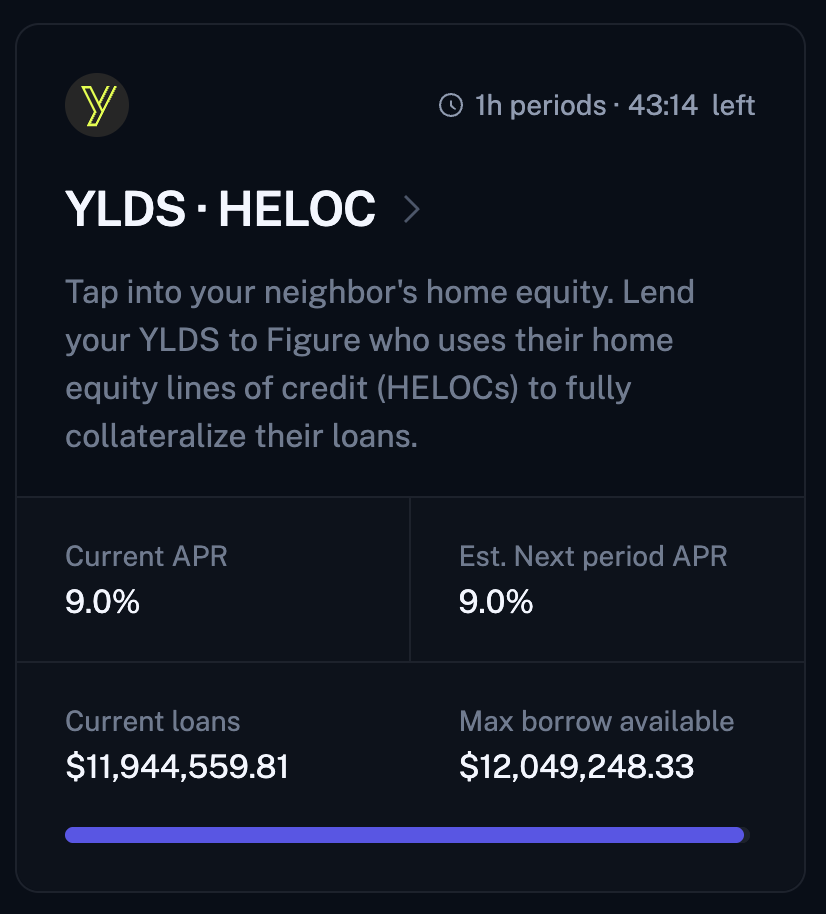826x914 pixels.
Task: Click the Current APR stats cell
Action: [x=213, y=579]
